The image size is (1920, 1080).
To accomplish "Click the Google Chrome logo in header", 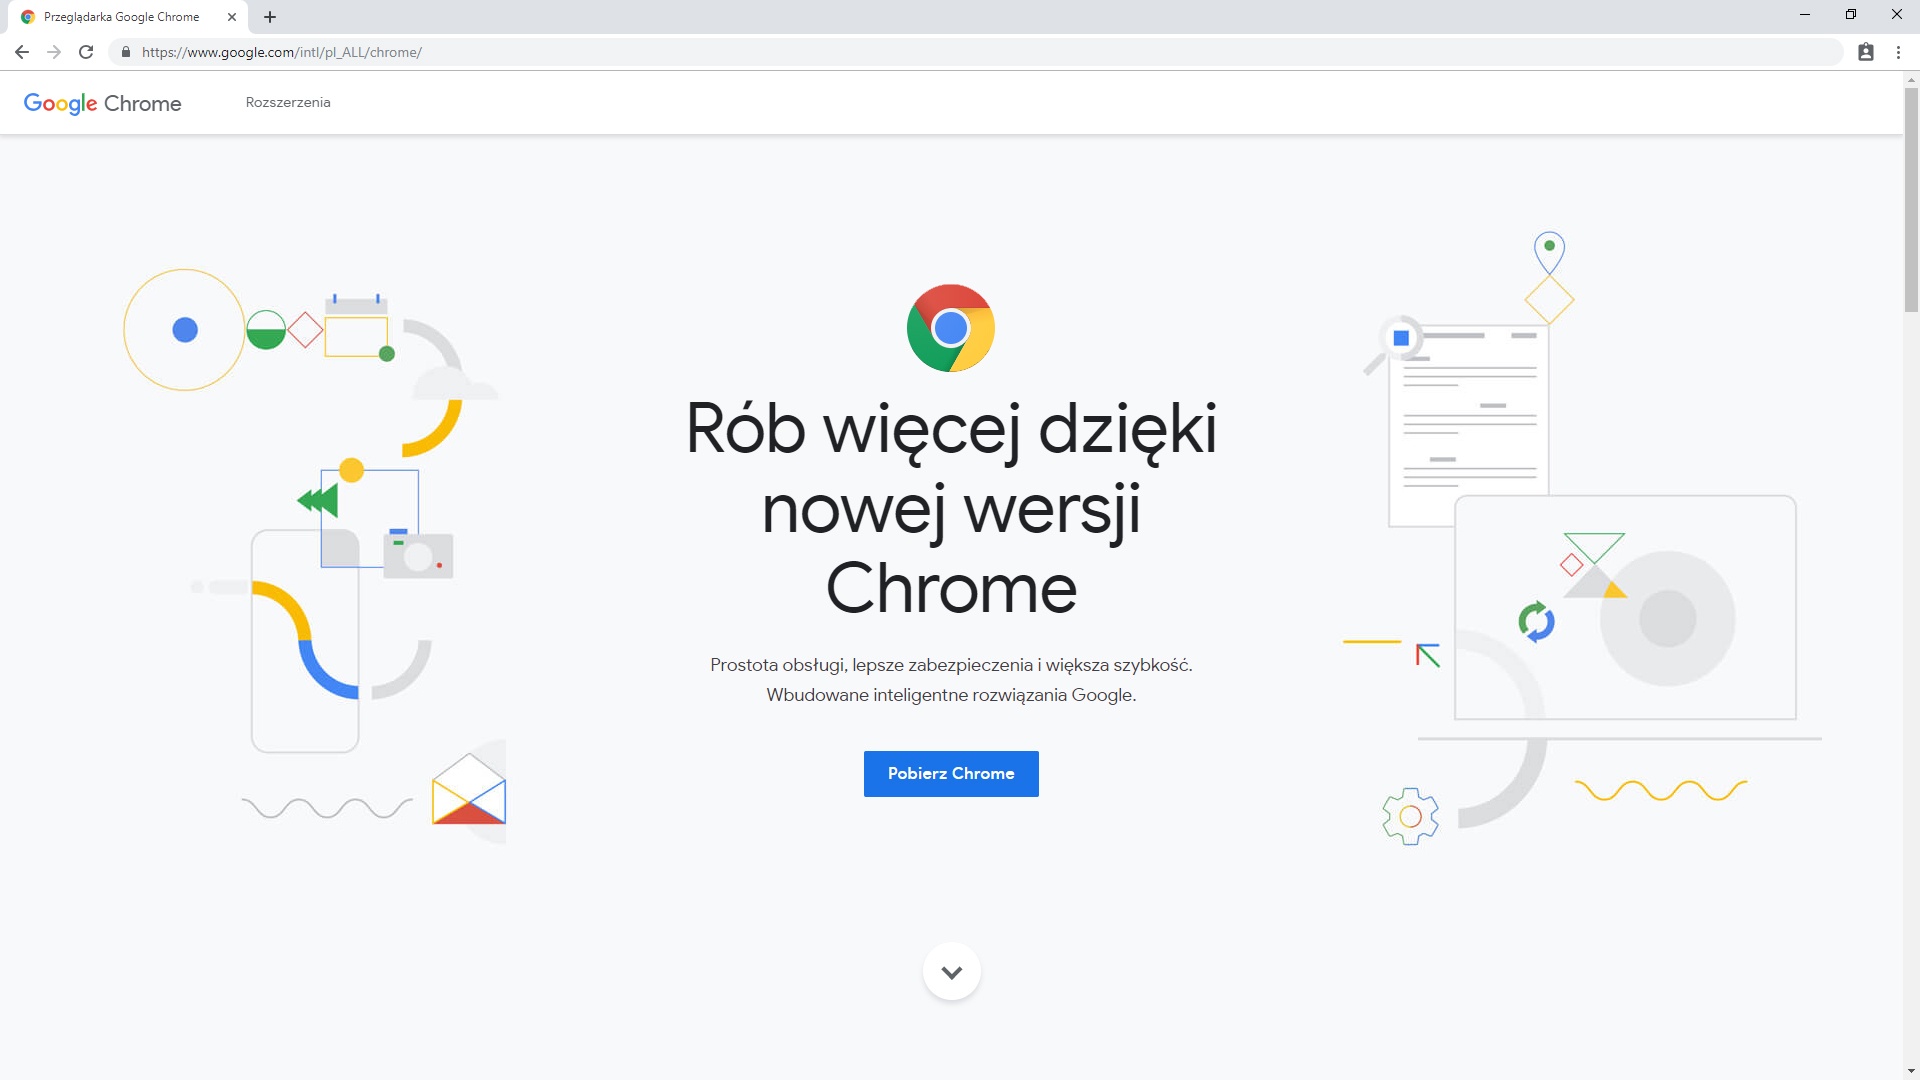I will pos(102,103).
